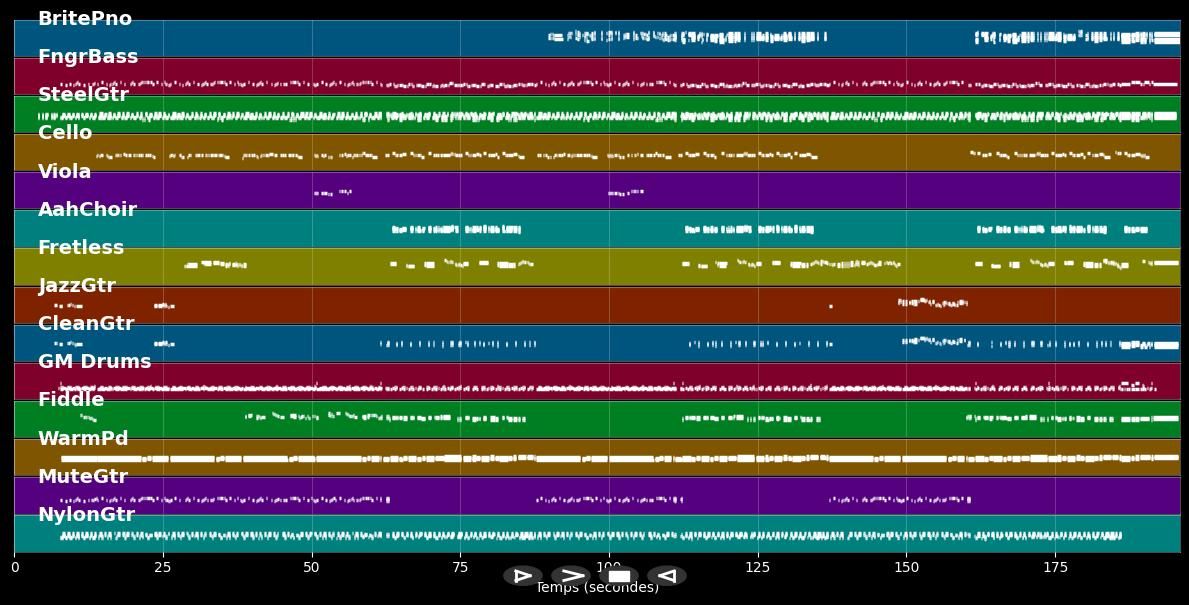Select the AahChoir track name

(87, 210)
